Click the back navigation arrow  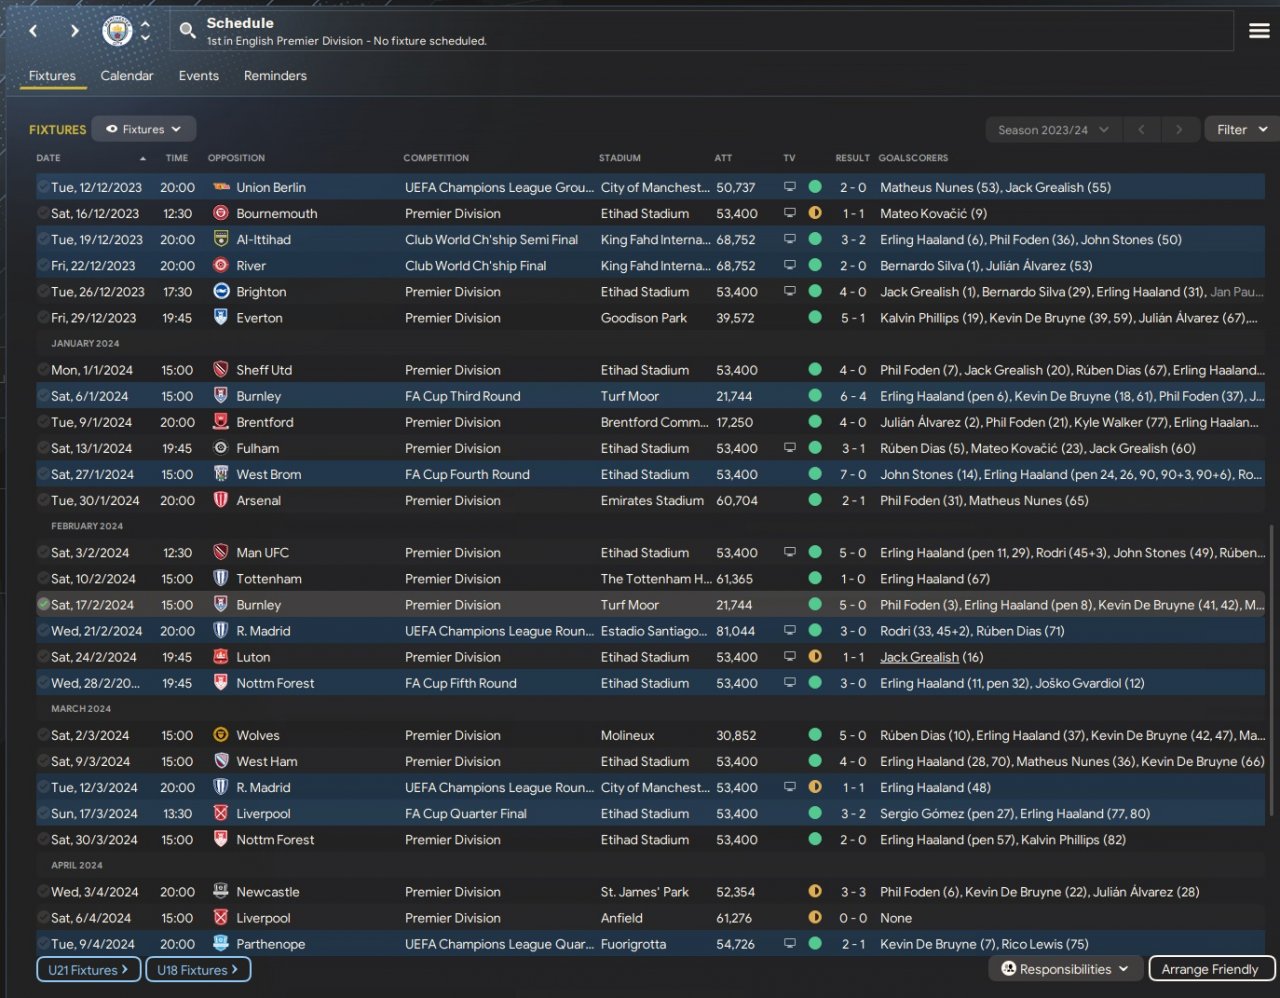tap(33, 31)
